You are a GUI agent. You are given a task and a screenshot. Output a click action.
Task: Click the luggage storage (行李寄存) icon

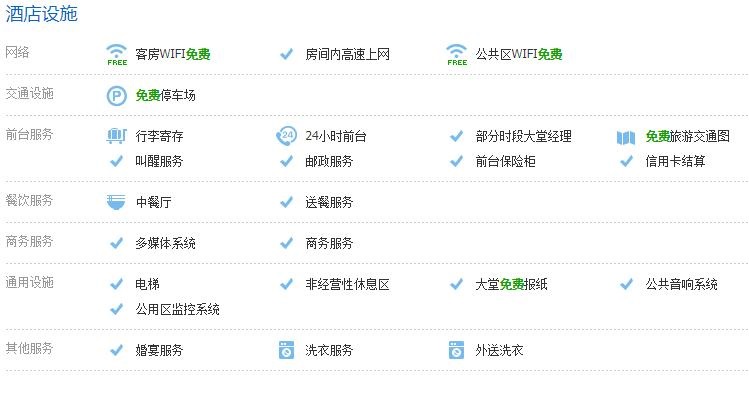coord(117,135)
